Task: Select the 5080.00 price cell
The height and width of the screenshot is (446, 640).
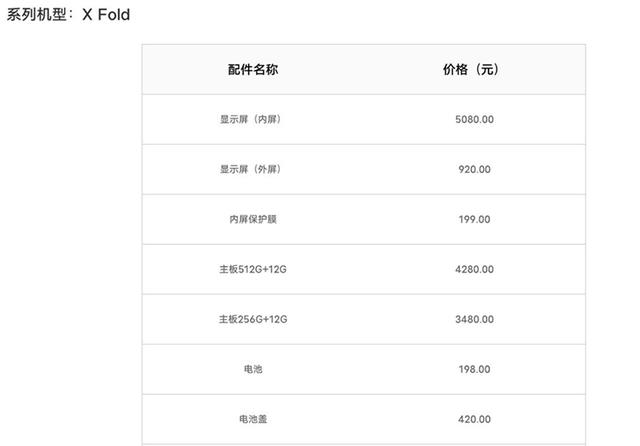Action: 473,119
